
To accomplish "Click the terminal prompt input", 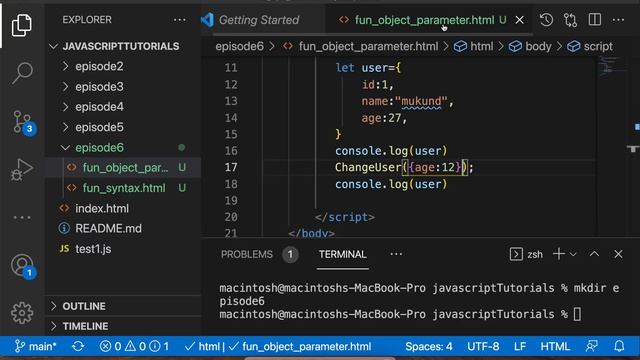I will [577, 314].
